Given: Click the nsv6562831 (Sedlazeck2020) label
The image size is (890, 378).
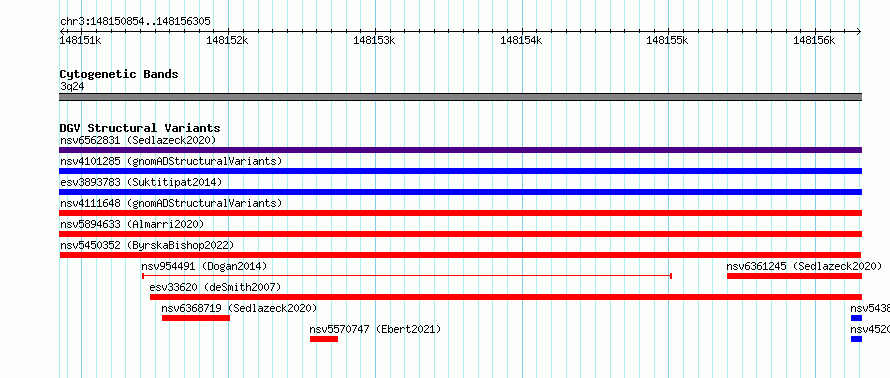Looking at the screenshot, I should click(138, 140).
